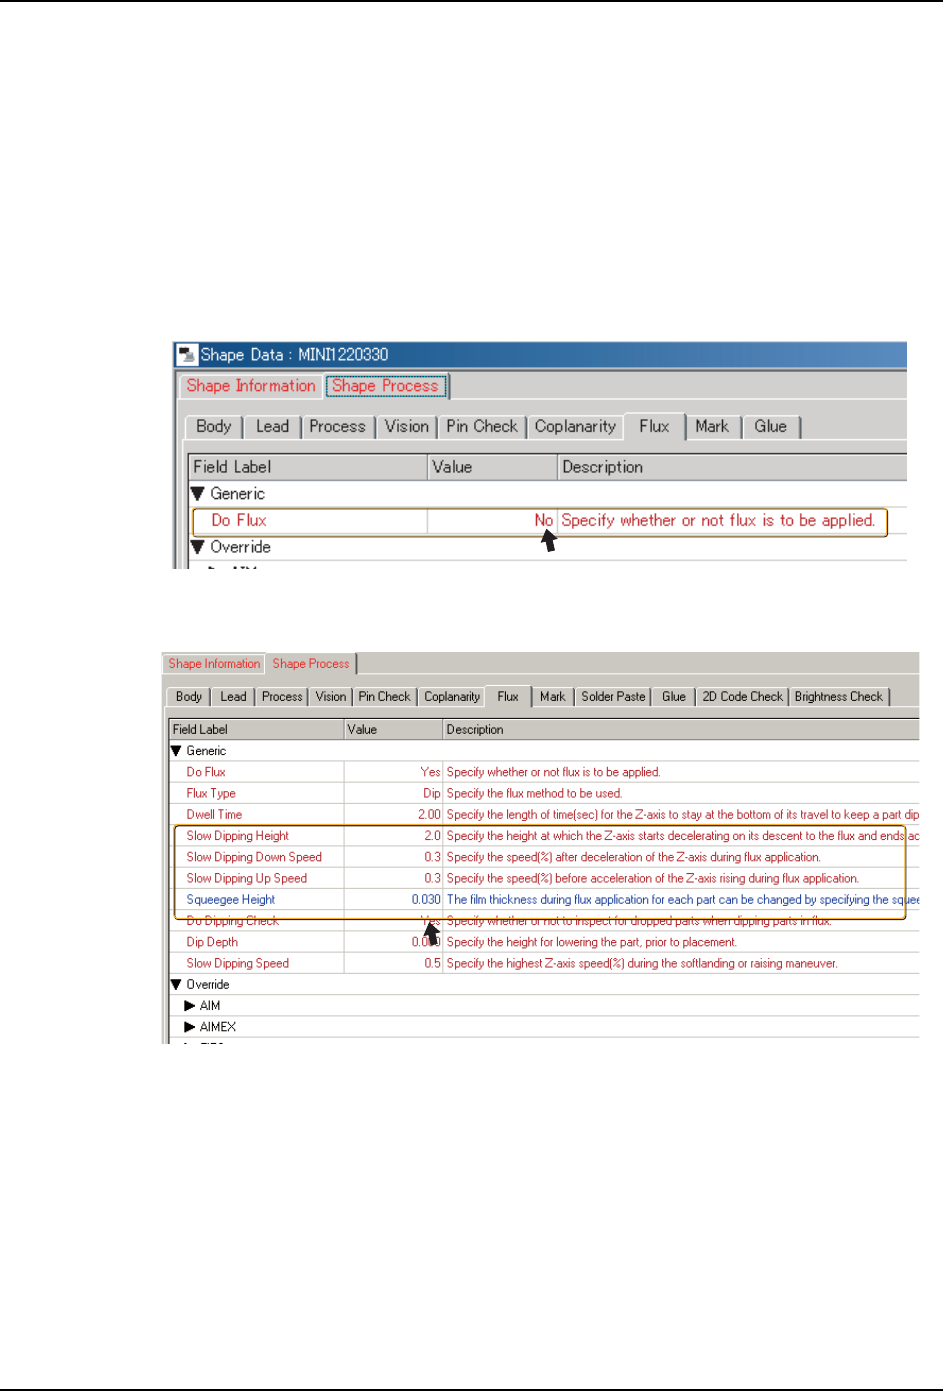Select the Do Flux label beside the Yes value
Image resolution: width=943 pixels, height=1391 pixels.
[206, 773]
